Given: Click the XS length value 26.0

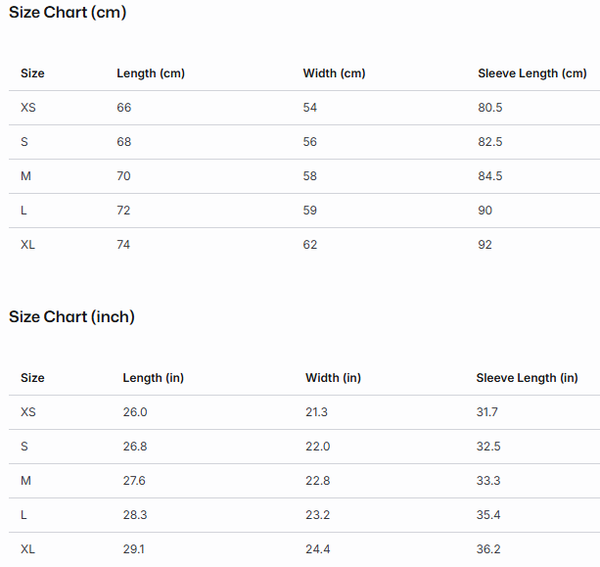Looking at the screenshot, I should point(135,412).
